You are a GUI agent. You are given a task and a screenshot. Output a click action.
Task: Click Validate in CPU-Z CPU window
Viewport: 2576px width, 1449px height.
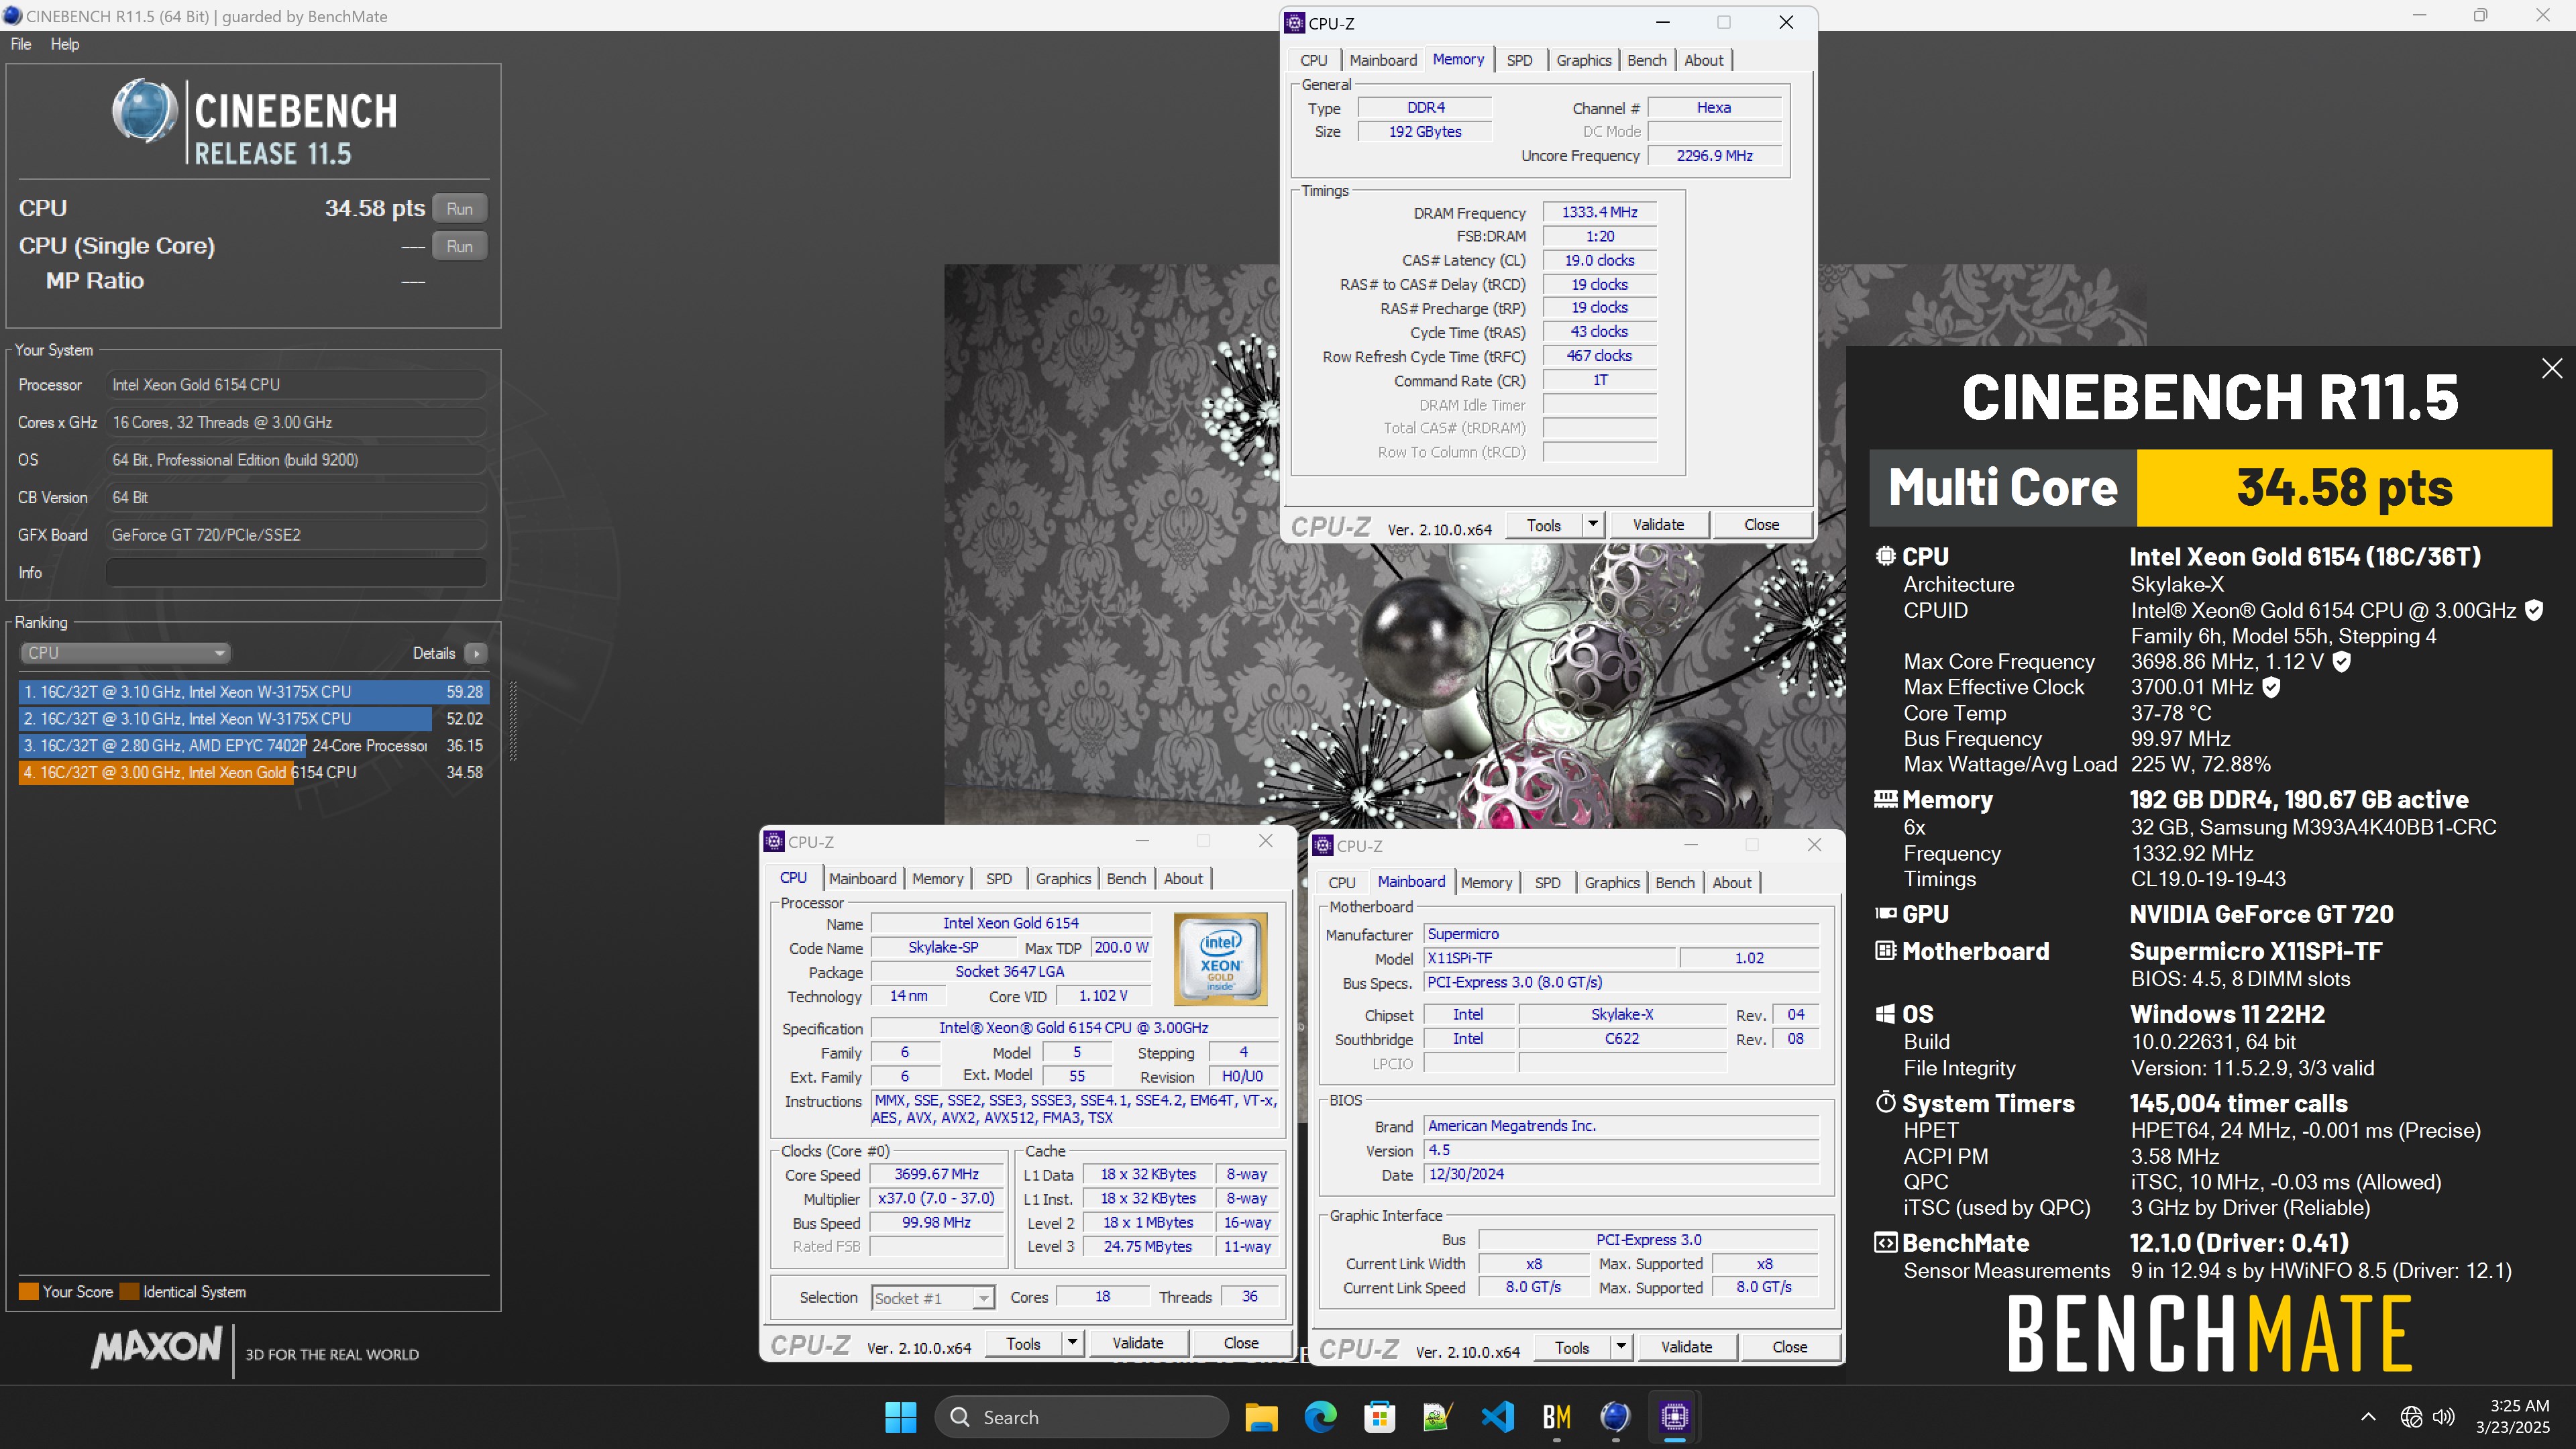click(x=1137, y=1343)
